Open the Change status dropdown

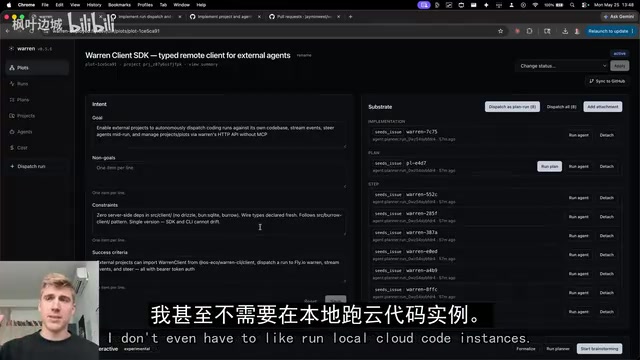pos(563,66)
